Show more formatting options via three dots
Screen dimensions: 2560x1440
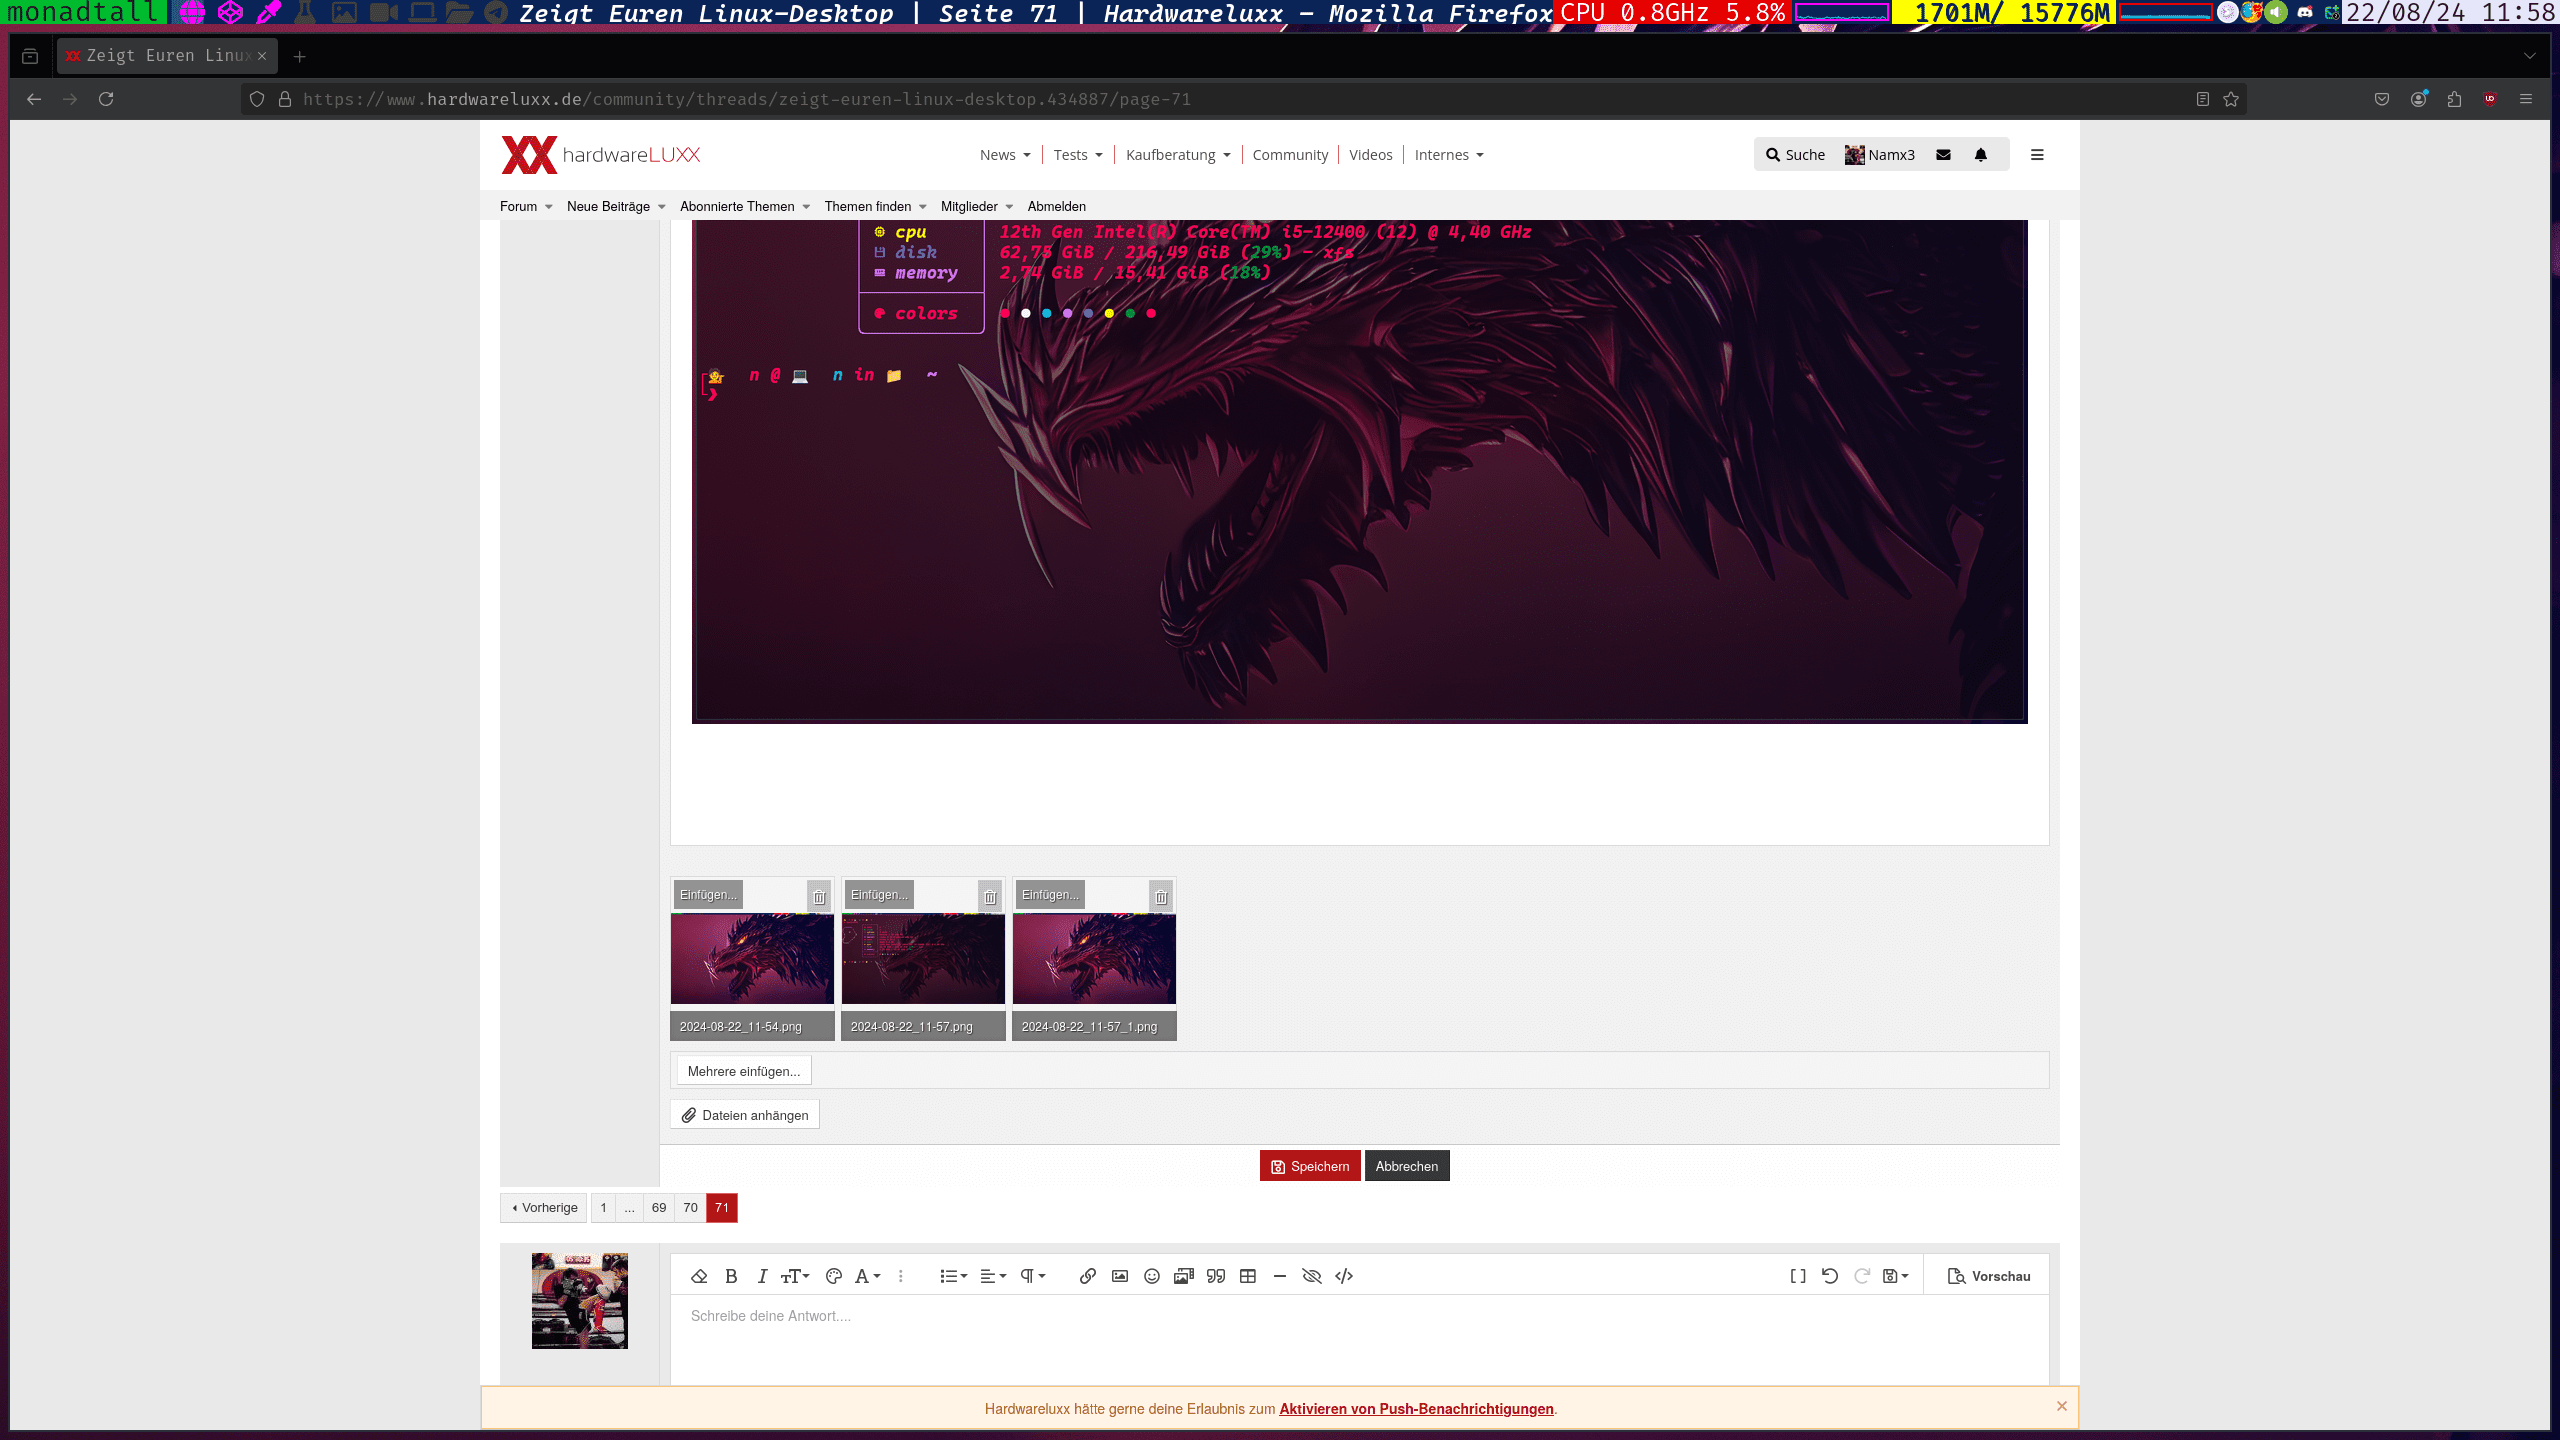tap(901, 1276)
